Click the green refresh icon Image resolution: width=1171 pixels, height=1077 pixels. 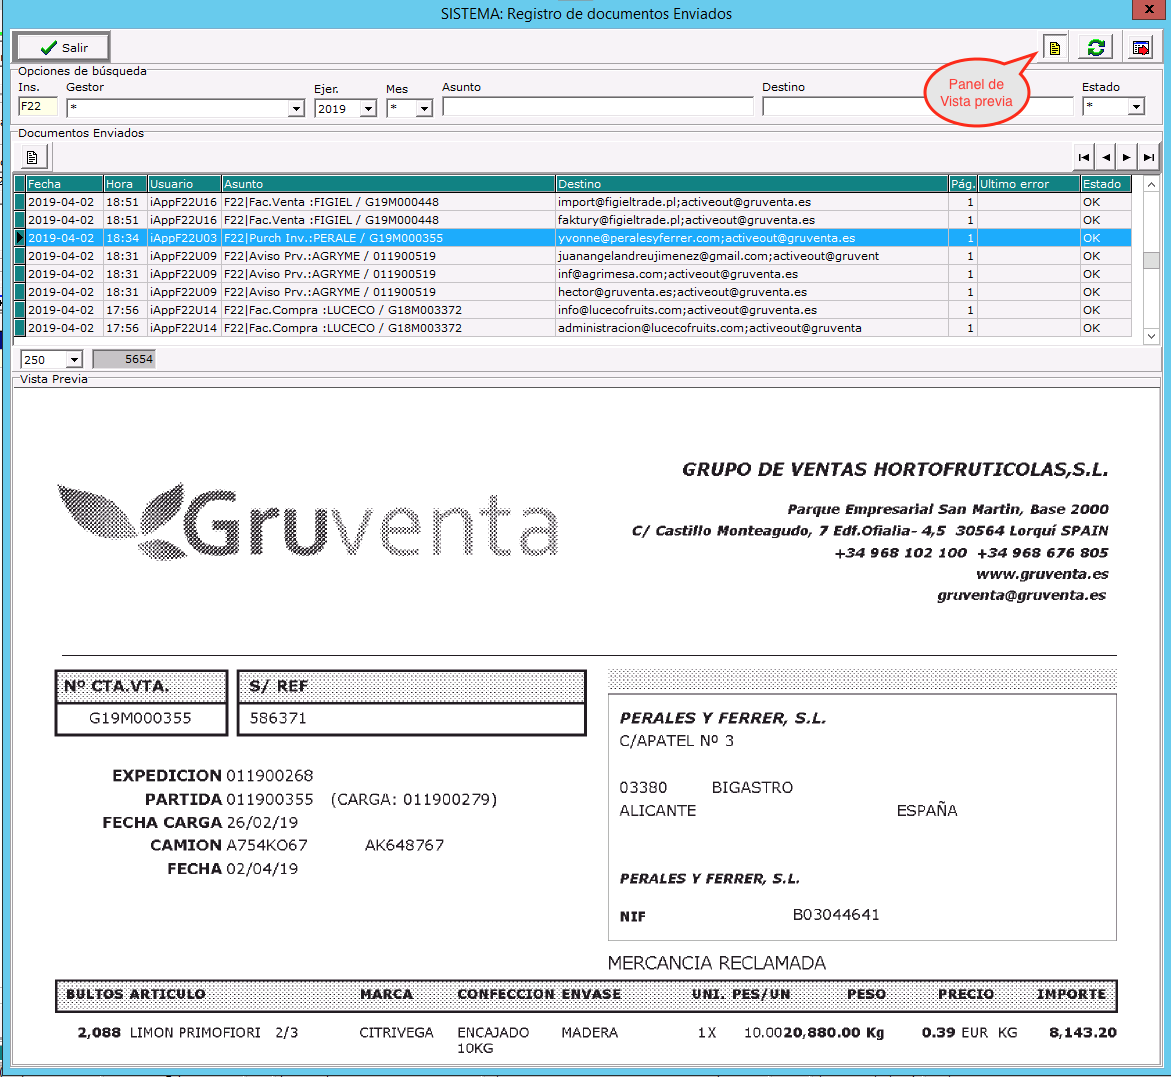[1096, 47]
